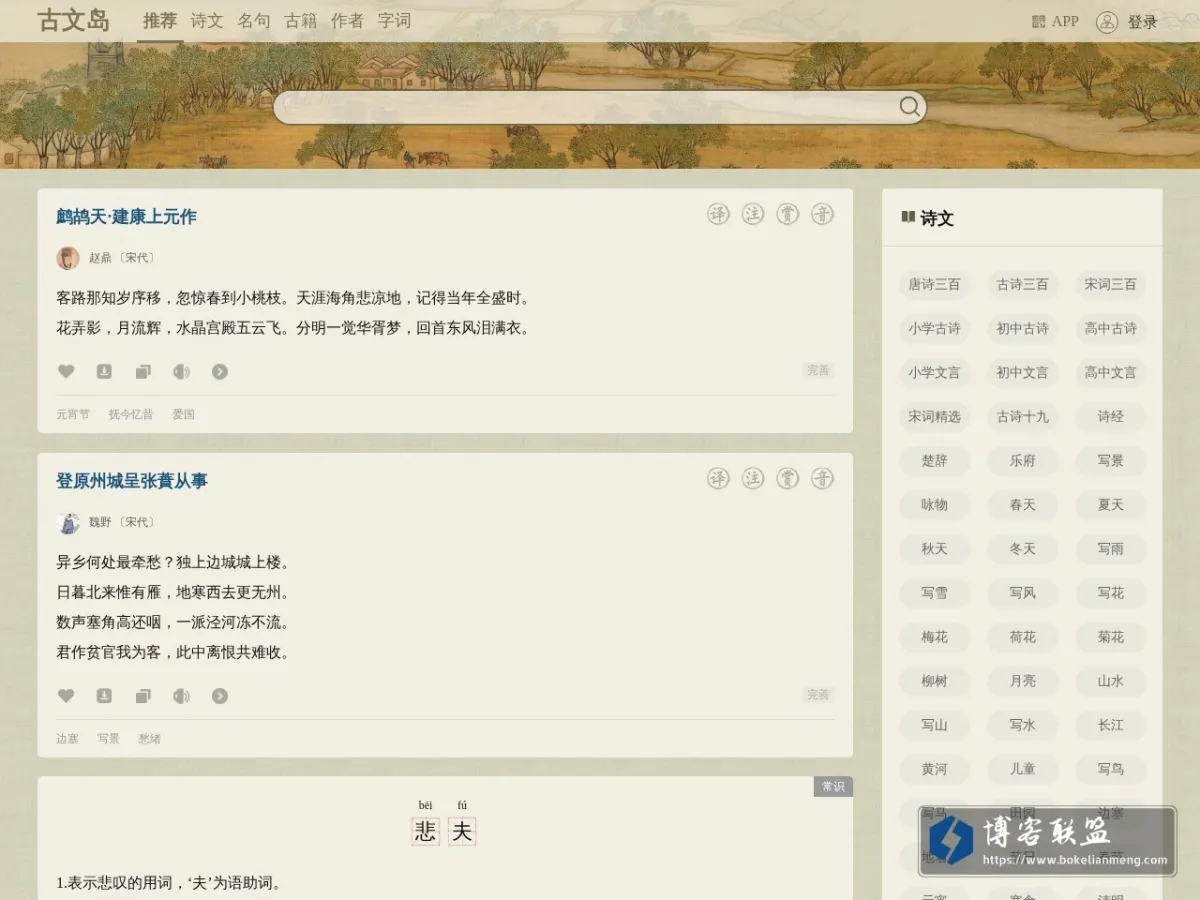
Task: Show annotations (注) for 登原州城呈张蕡从事
Action: (753, 478)
